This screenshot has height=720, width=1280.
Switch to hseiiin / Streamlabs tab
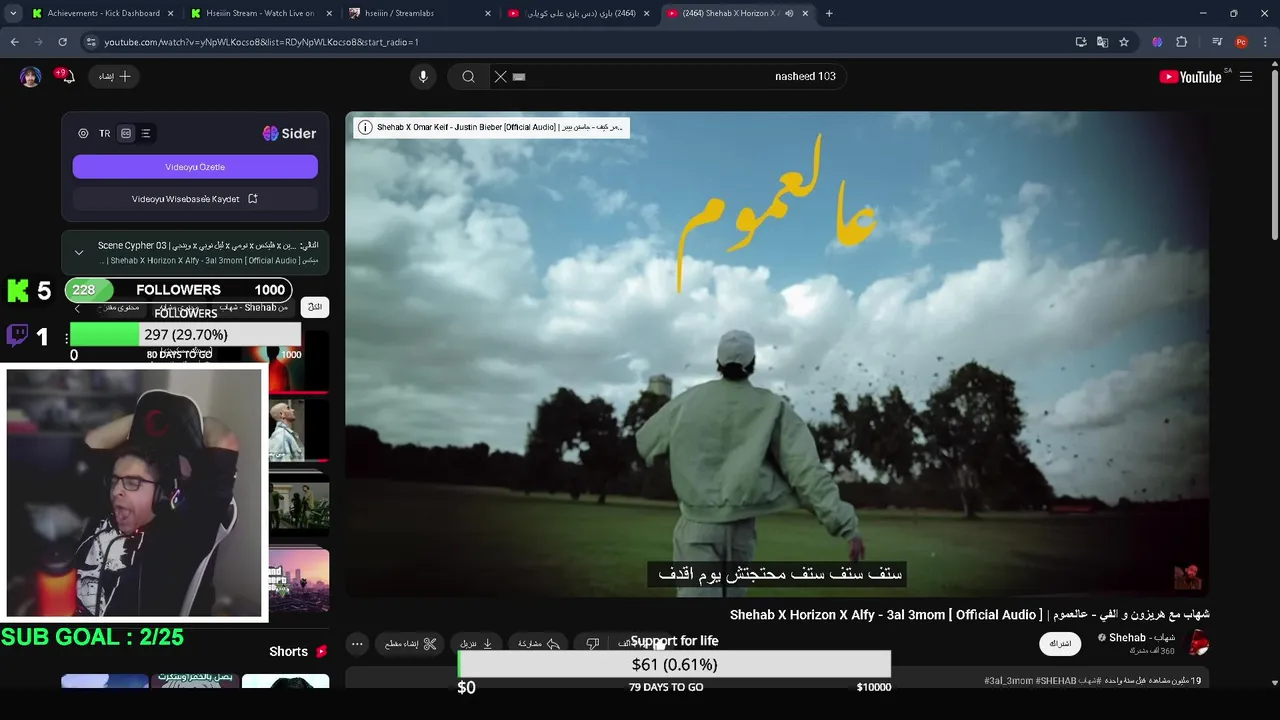tap(420, 13)
